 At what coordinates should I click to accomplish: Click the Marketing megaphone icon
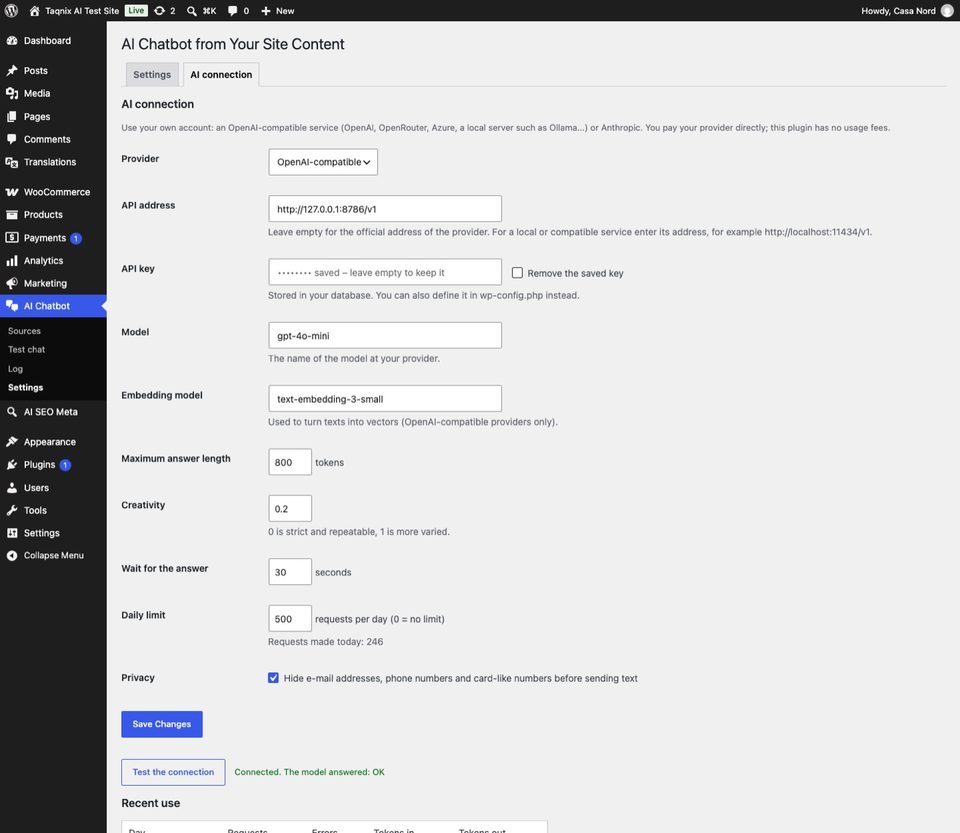click(x=12, y=283)
